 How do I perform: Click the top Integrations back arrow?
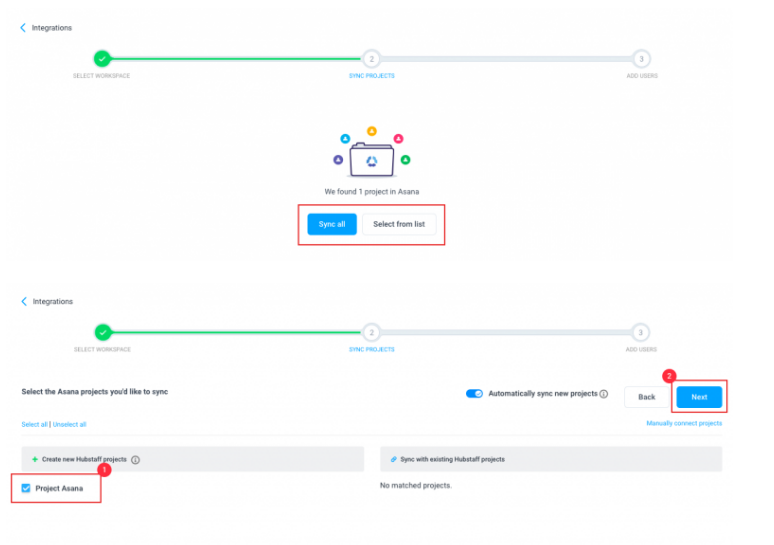coord(23,28)
